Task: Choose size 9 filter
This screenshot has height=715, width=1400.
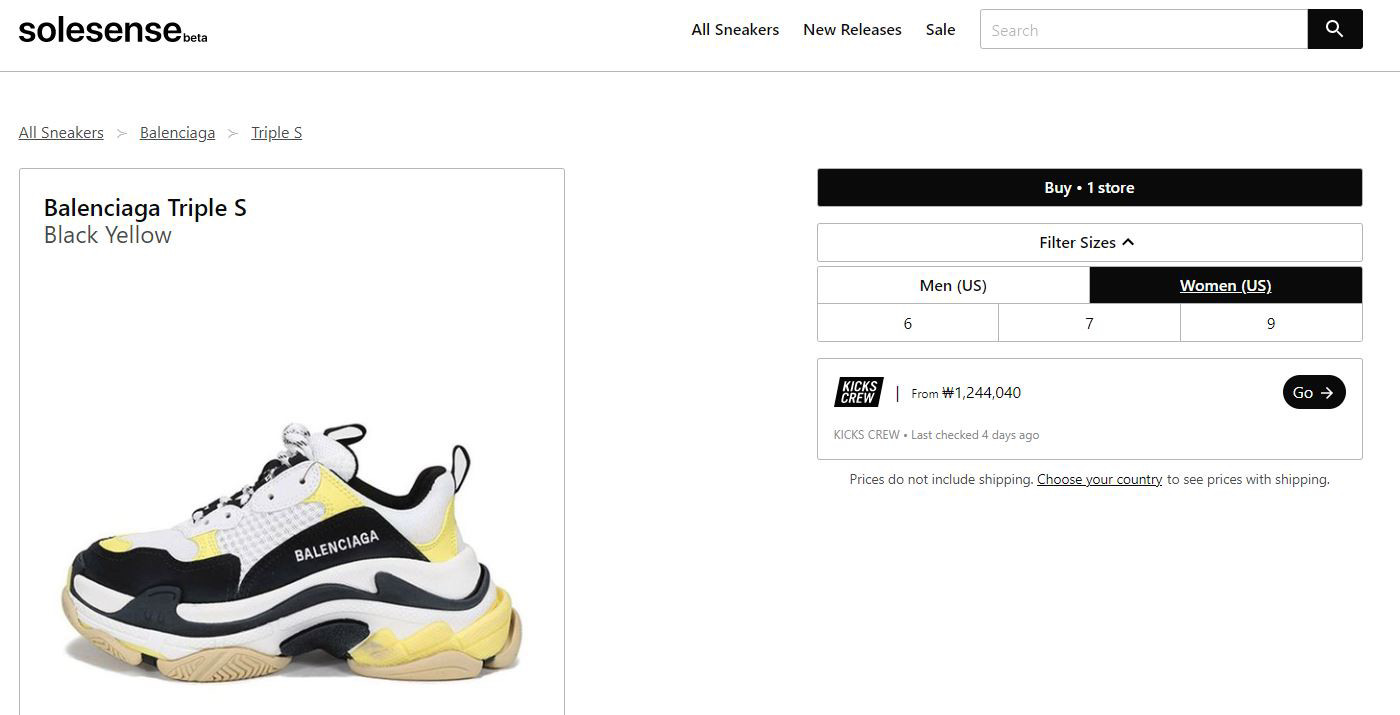Action: [x=1271, y=323]
